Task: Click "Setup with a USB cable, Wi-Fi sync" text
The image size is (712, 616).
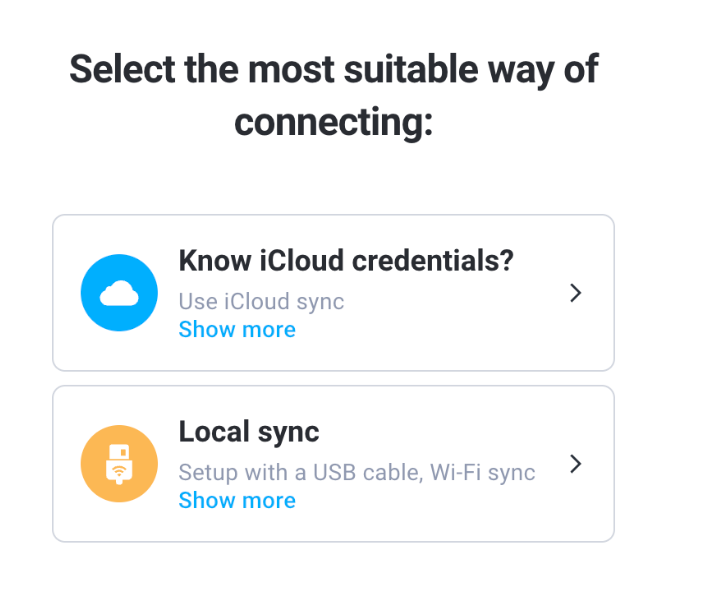Action: [x=357, y=473]
